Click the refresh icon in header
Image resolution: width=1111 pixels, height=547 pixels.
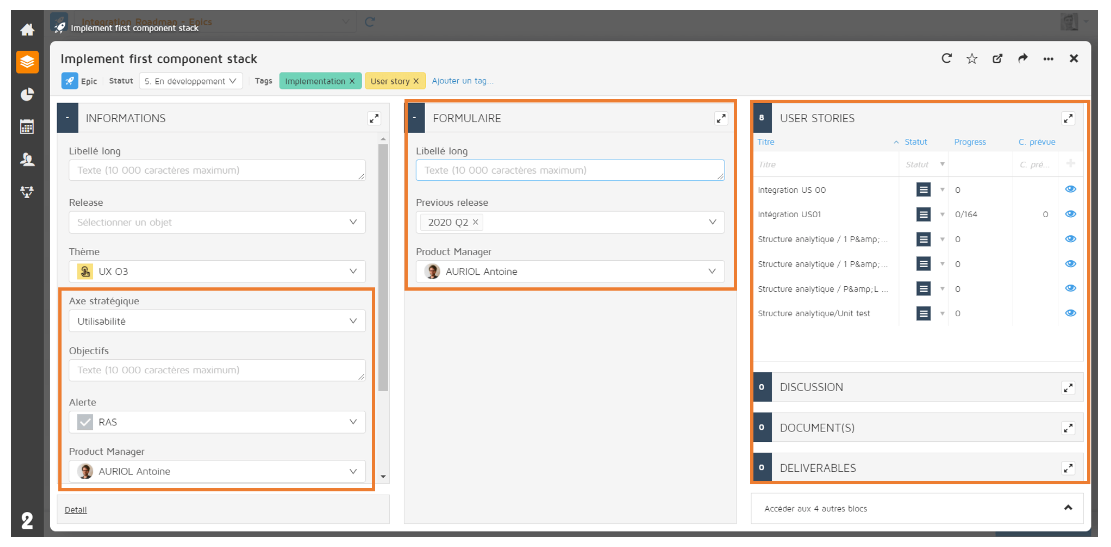click(x=946, y=59)
